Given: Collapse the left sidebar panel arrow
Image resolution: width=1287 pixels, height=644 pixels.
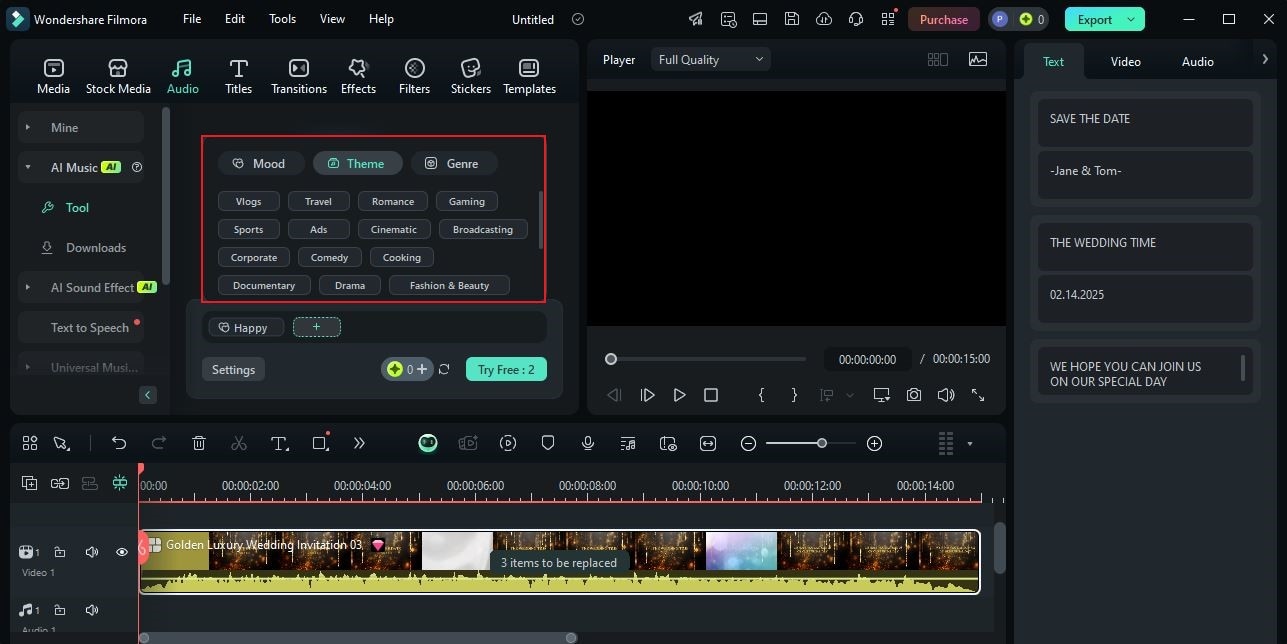Looking at the screenshot, I should tap(148, 395).
